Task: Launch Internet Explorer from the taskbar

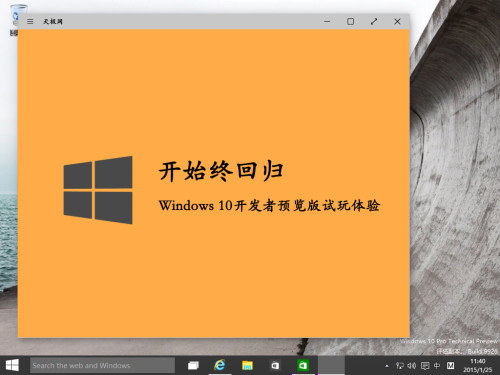Action: pos(220,365)
